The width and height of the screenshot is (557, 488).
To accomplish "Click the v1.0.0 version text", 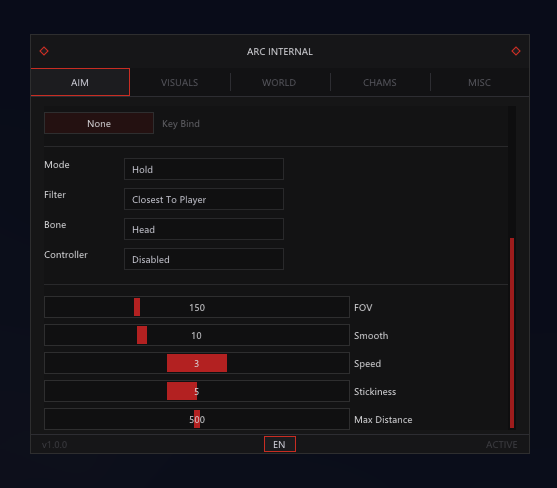I will [x=54, y=445].
